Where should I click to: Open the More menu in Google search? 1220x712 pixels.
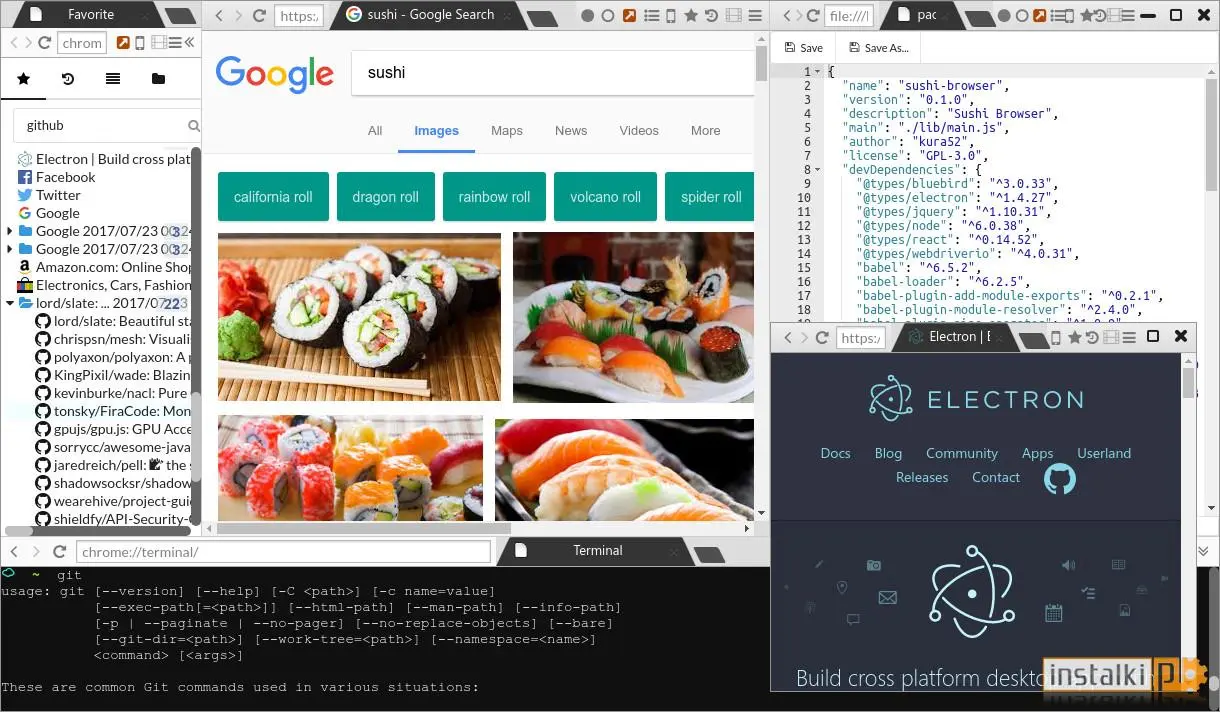pos(705,131)
